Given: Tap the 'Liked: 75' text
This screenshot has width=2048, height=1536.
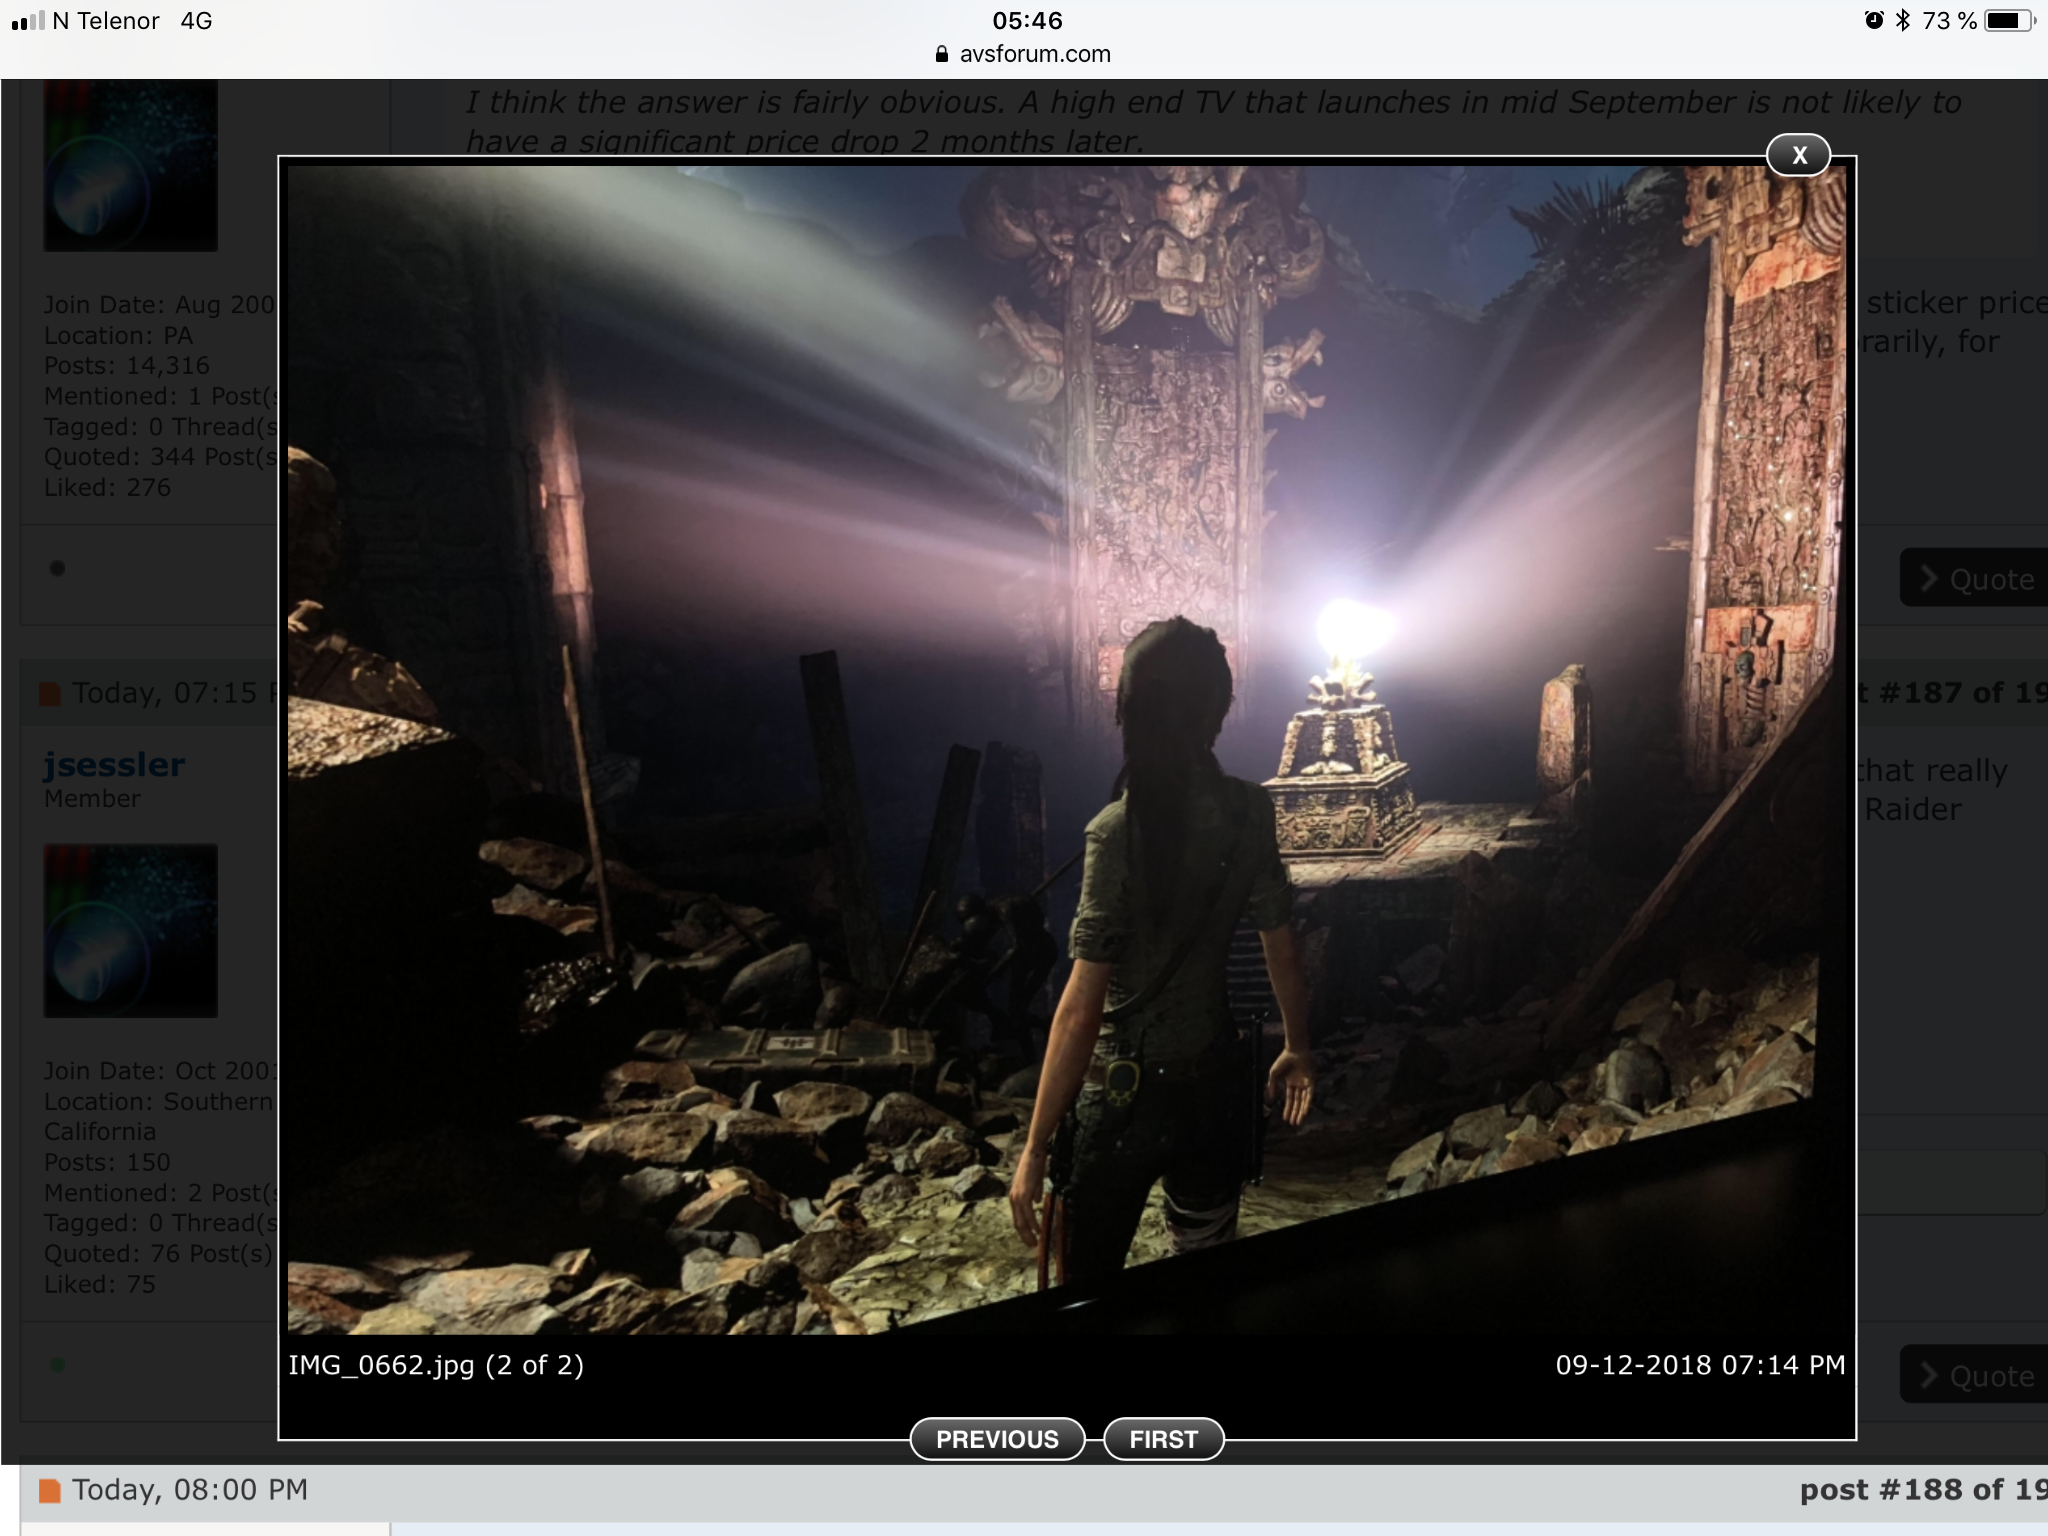Looking at the screenshot, I should point(100,1285).
